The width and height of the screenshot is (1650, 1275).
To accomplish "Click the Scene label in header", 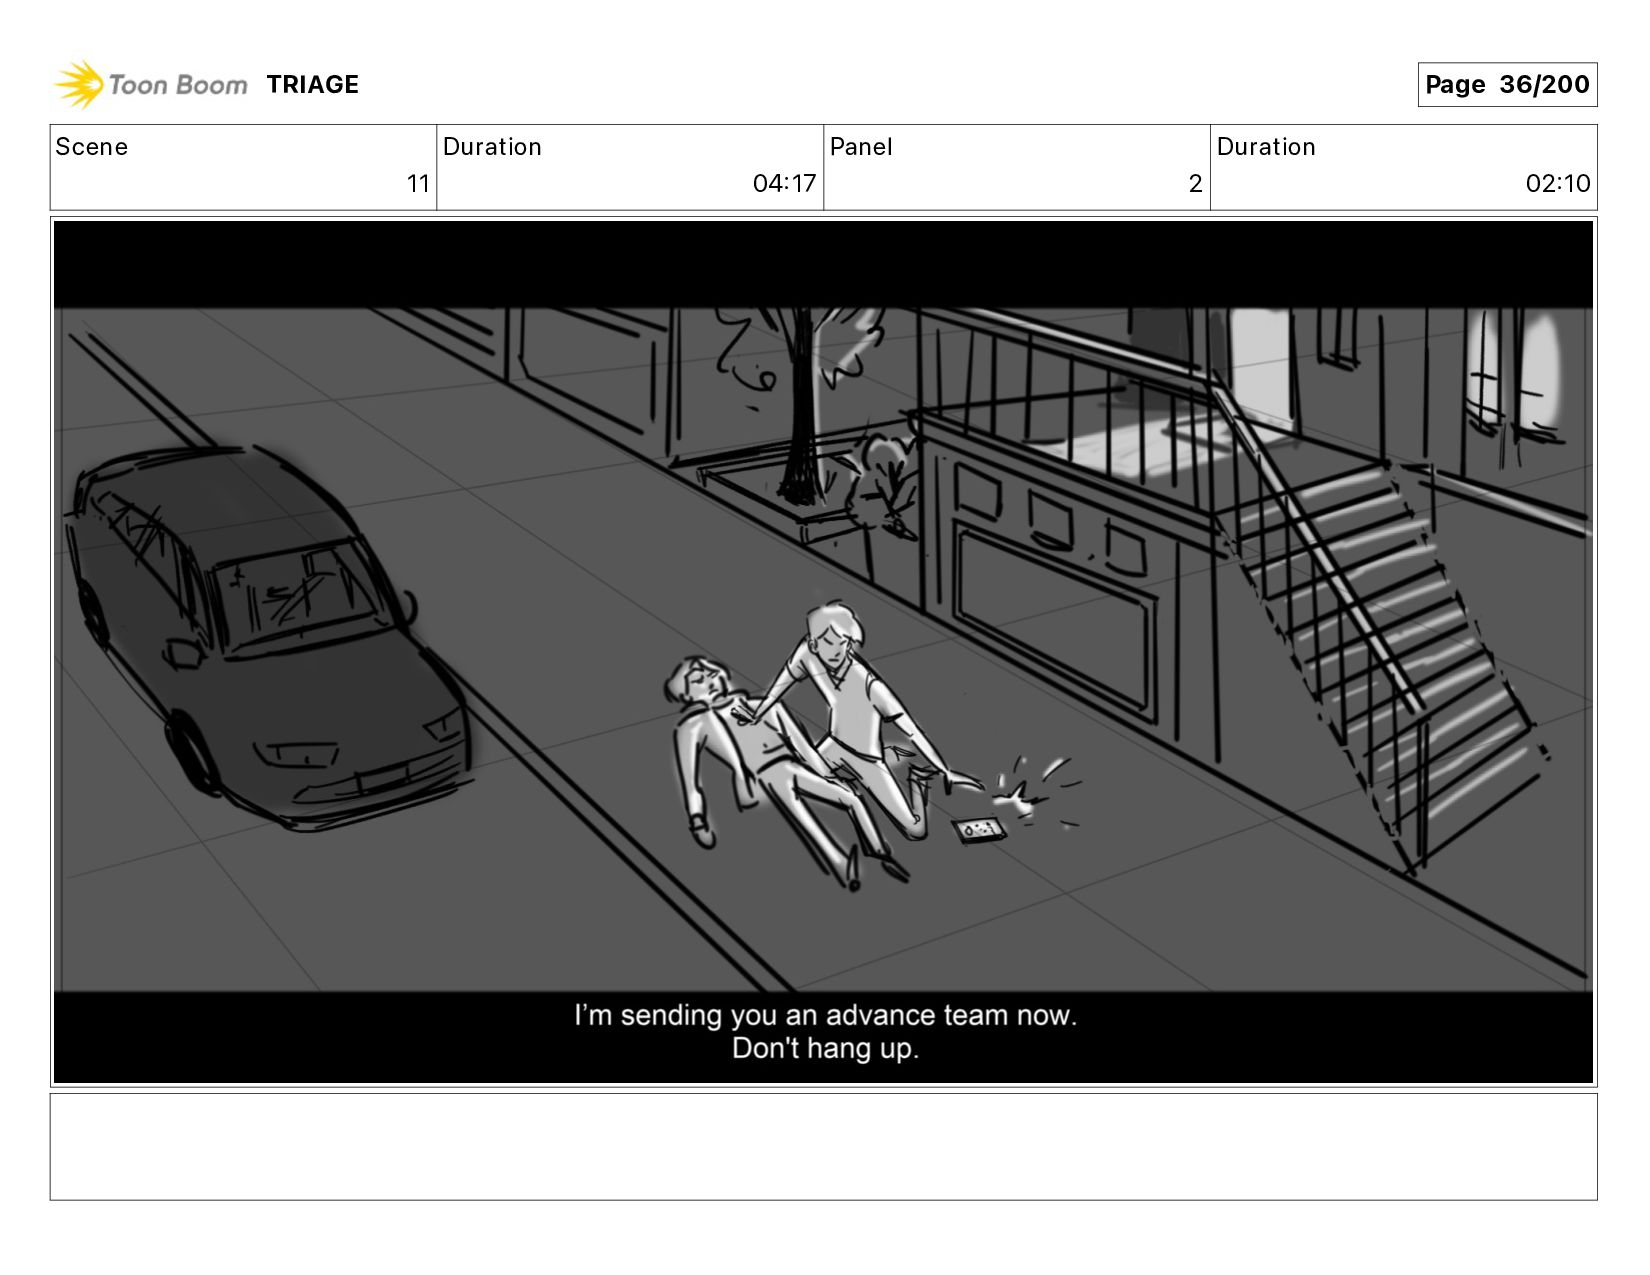I will coord(92,147).
